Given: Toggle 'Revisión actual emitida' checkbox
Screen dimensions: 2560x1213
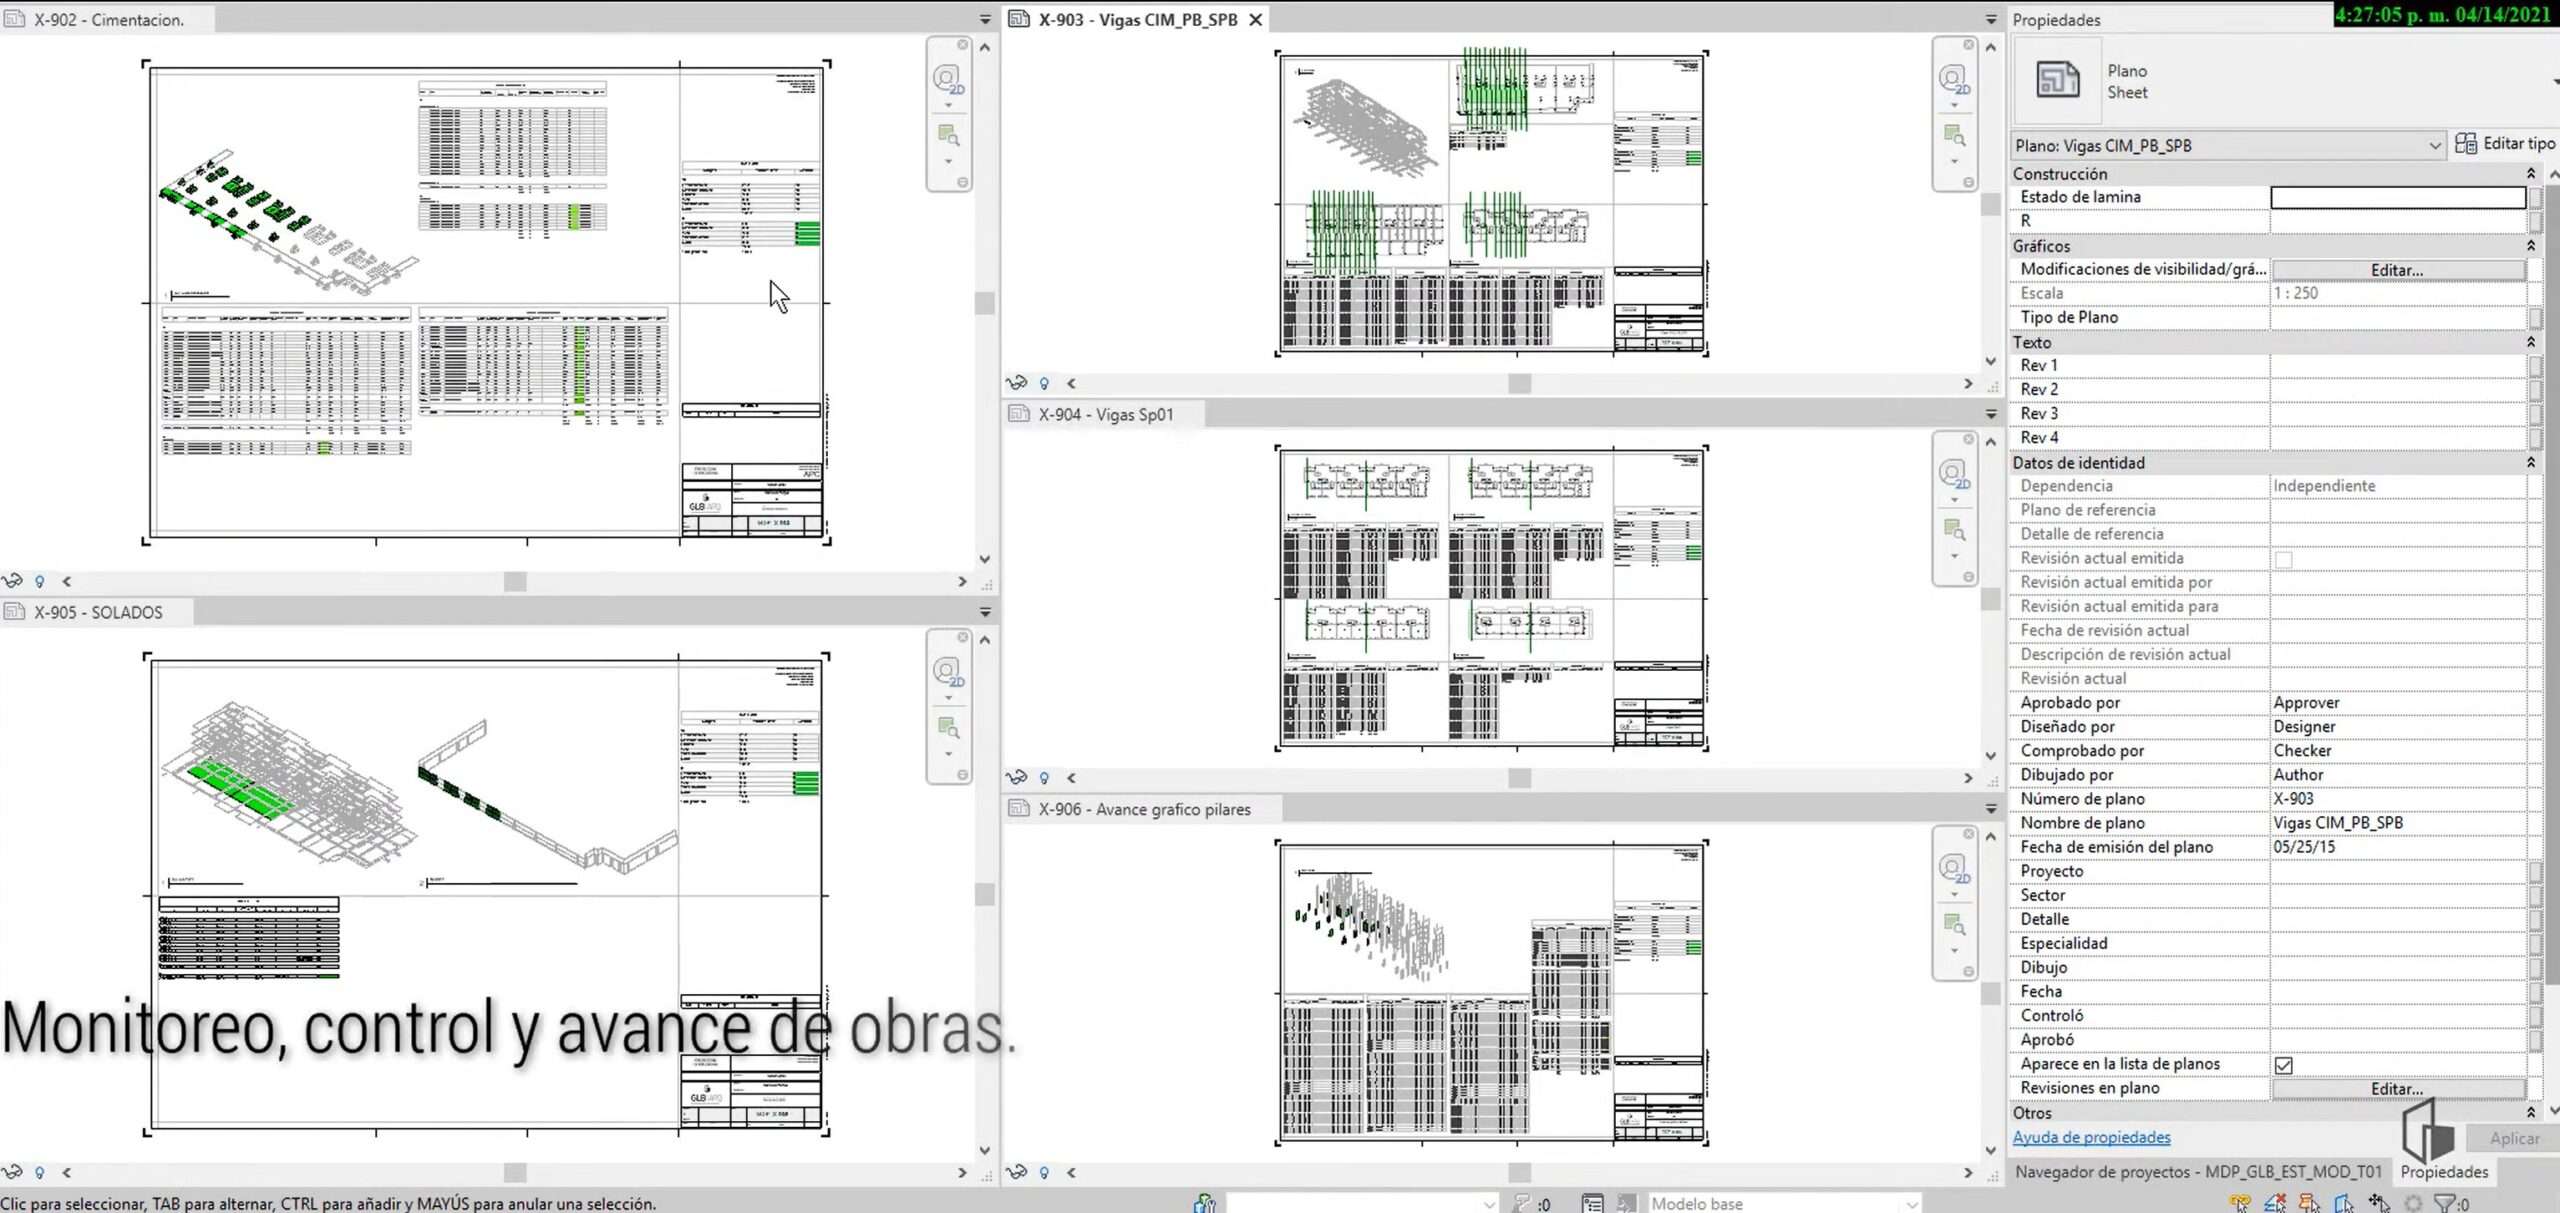Looking at the screenshot, I should pos(2283,559).
